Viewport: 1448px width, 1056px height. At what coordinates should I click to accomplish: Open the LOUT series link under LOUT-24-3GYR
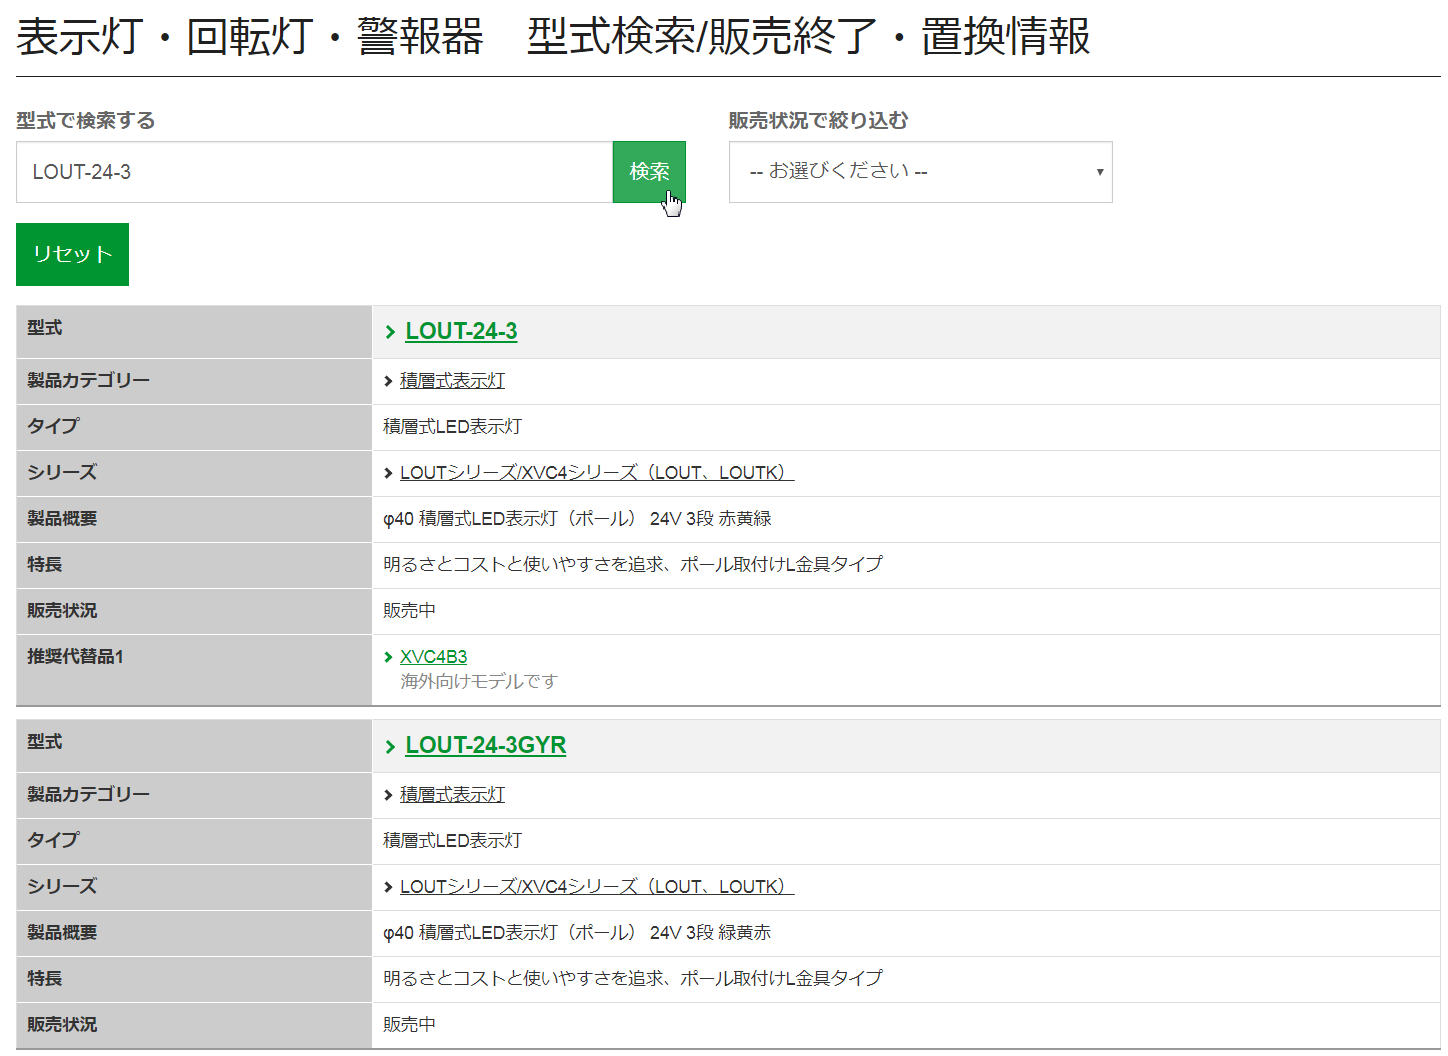(x=596, y=887)
